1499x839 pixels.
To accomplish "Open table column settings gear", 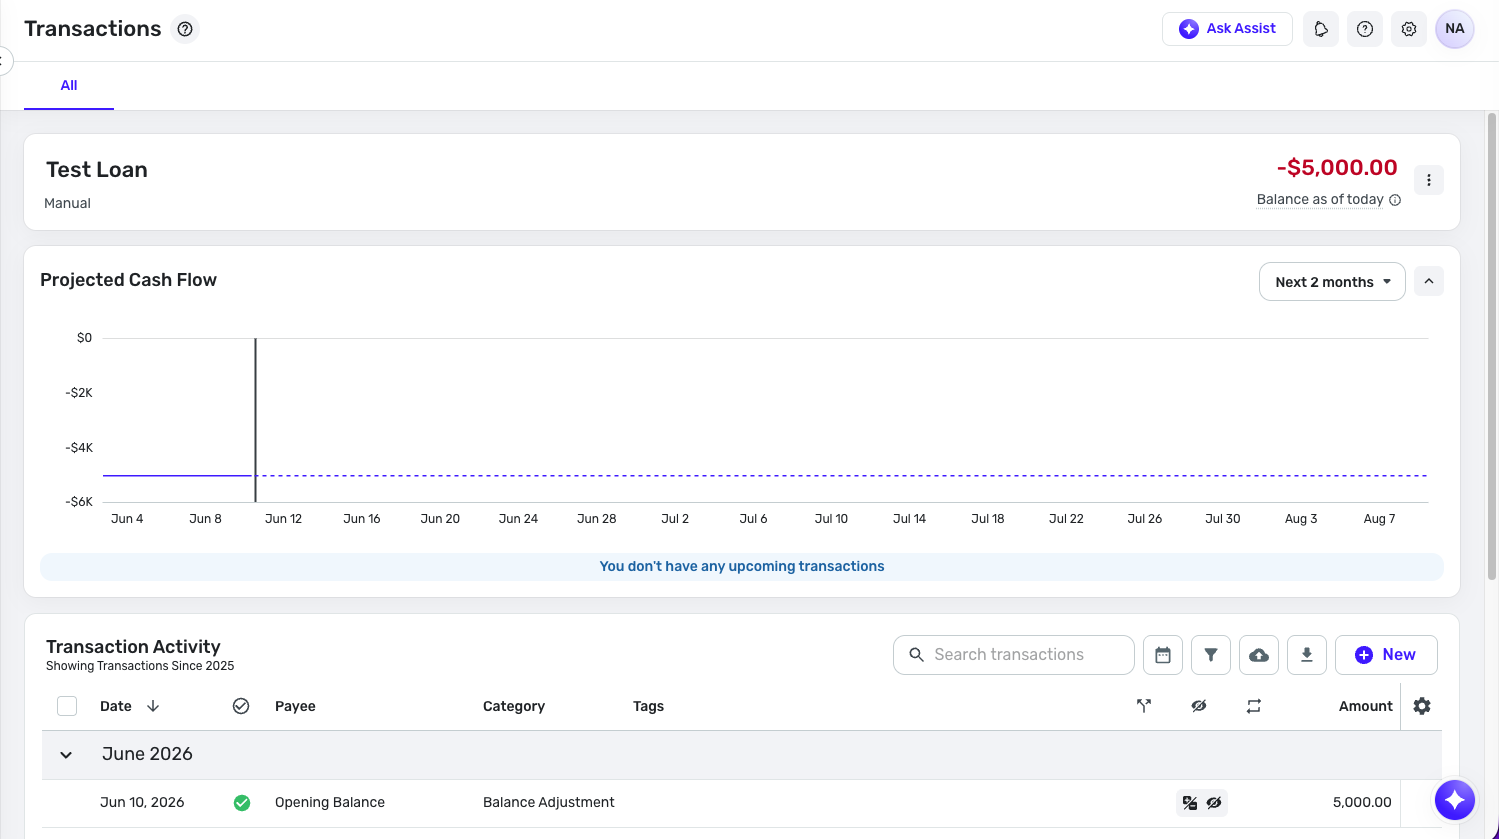I will coord(1422,706).
